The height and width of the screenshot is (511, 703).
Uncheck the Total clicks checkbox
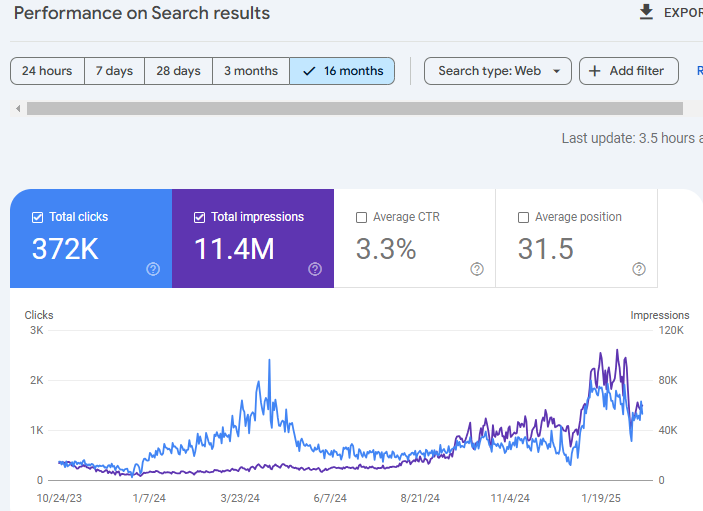click(38, 217)
